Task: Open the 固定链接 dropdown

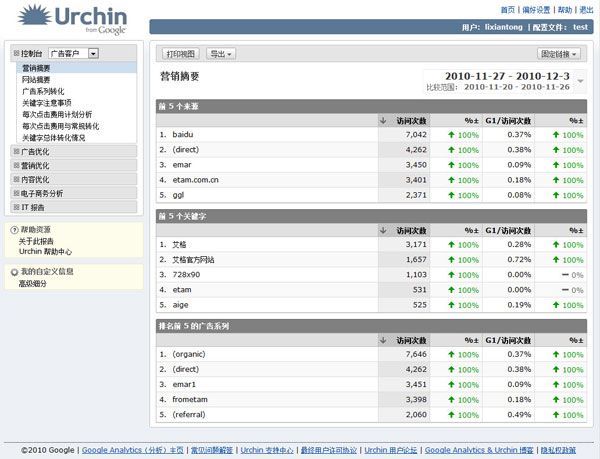Action: click(x=558, y=54)
